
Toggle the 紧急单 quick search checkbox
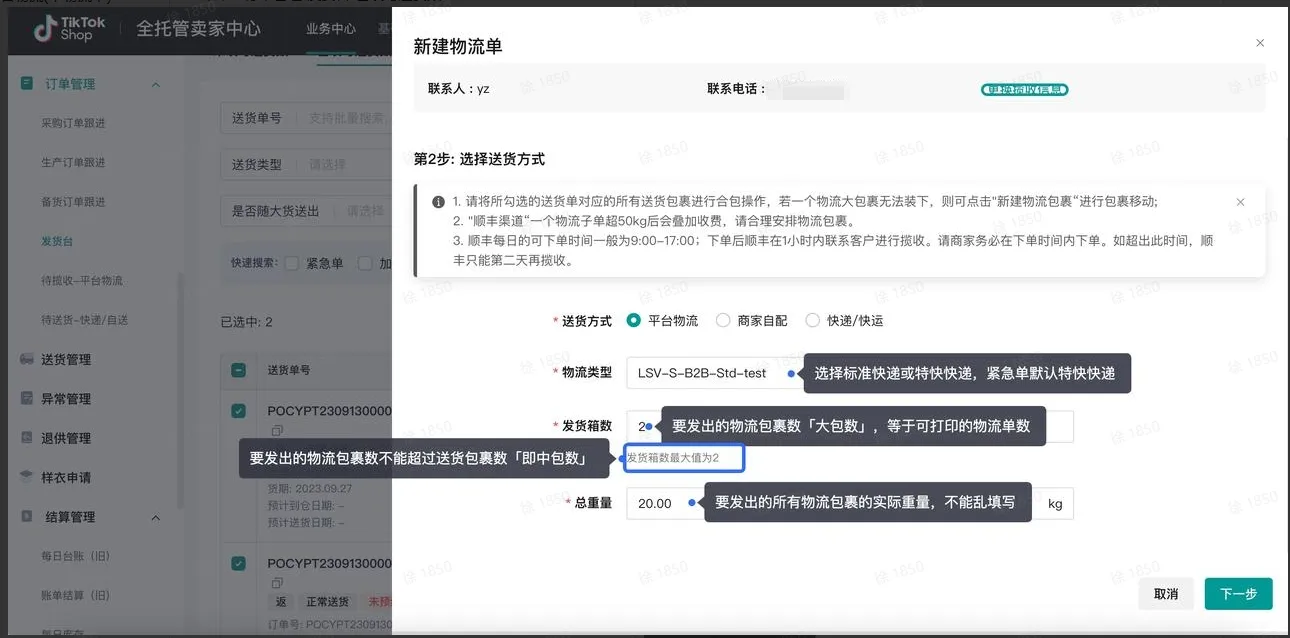click(x=292, y=264)
